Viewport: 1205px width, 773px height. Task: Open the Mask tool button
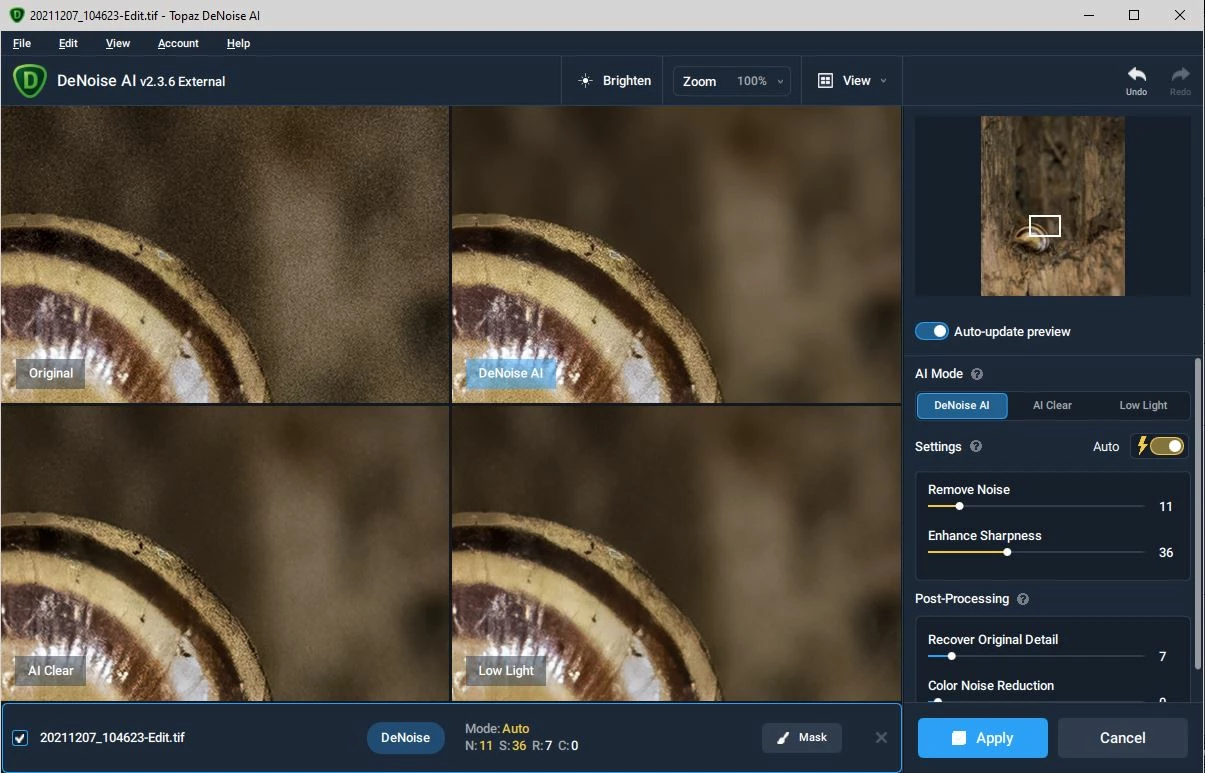click(x=802, y=737)
